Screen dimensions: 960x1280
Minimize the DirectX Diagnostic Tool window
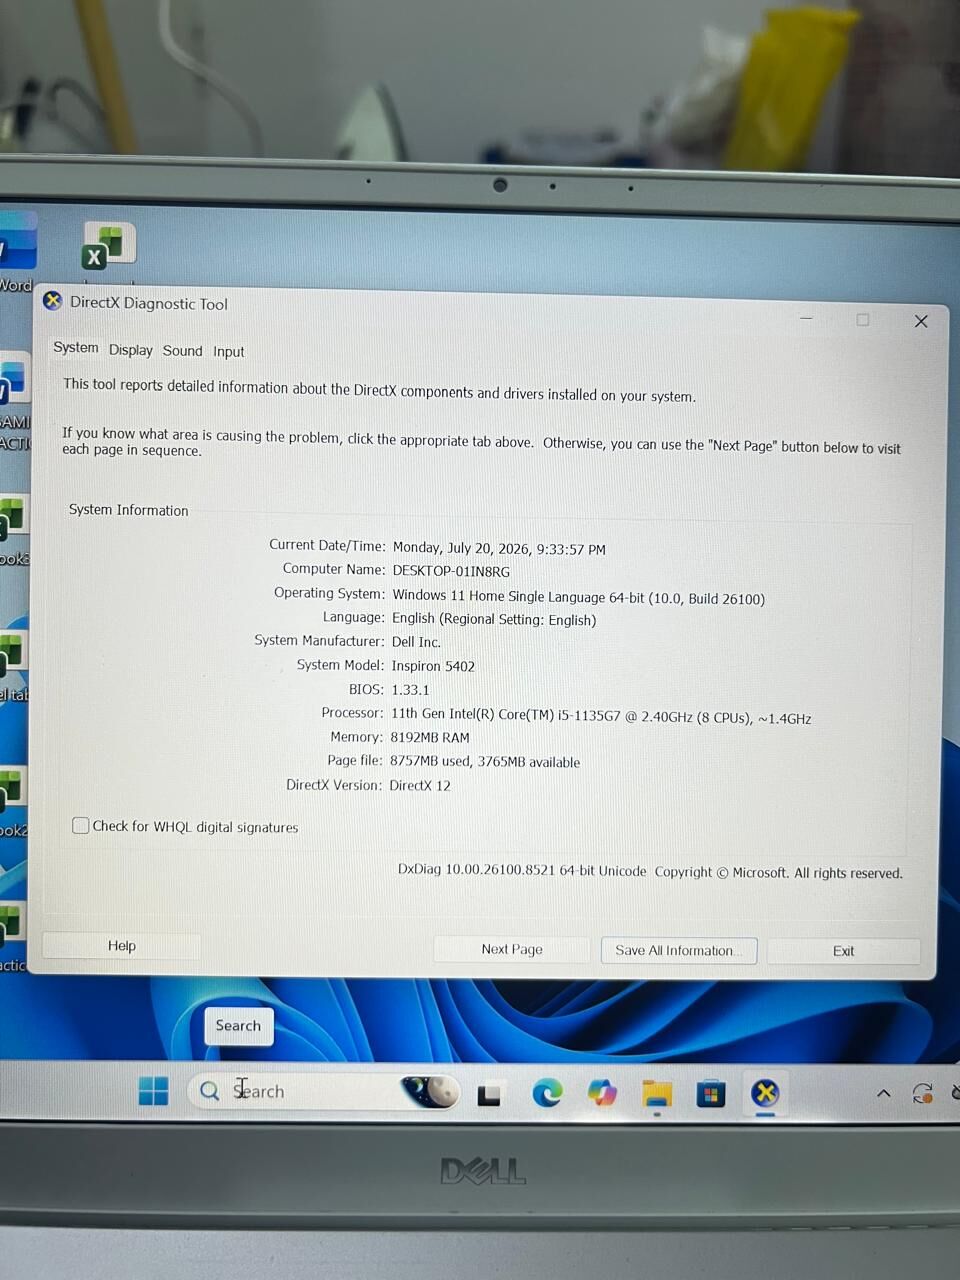806,318
